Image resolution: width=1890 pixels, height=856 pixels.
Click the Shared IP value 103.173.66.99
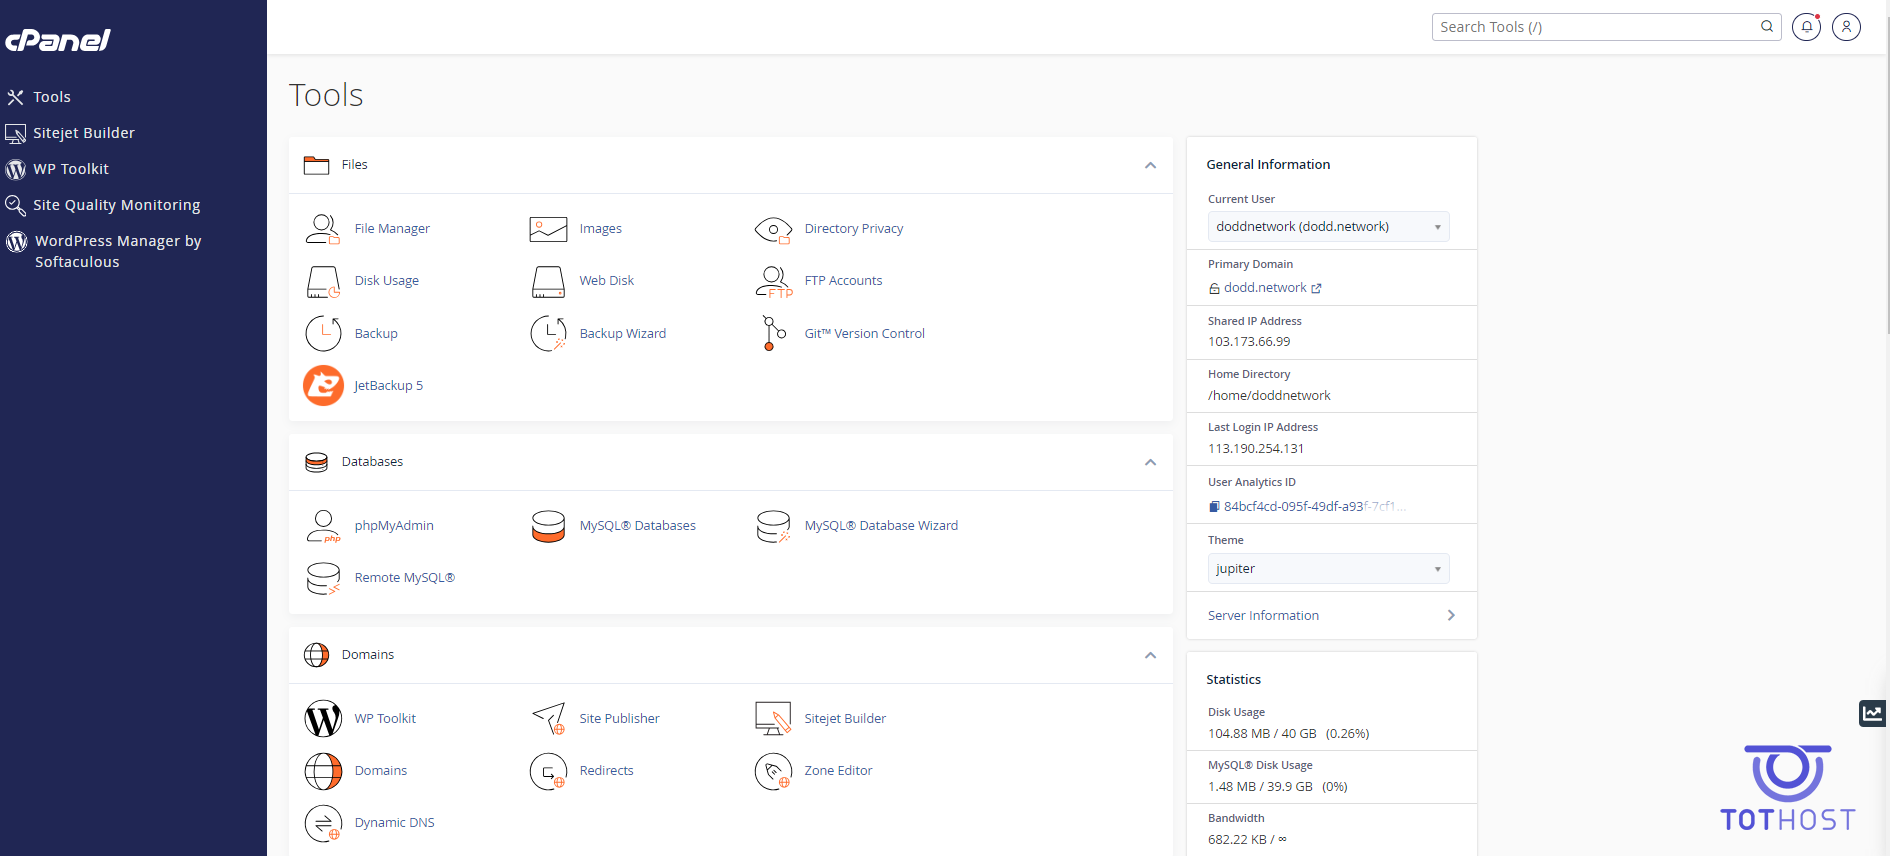coord(1249,342)
